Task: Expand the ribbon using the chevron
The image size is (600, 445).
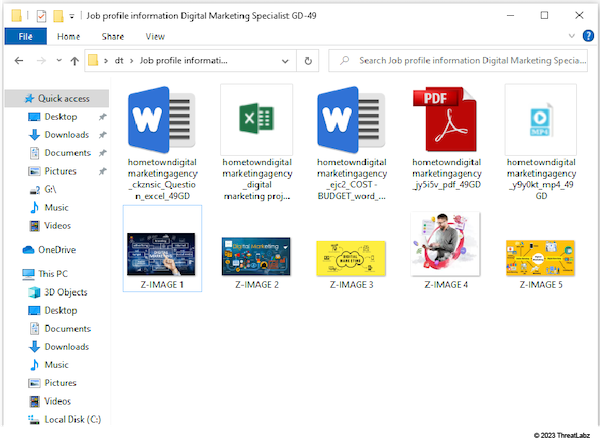Action: 573,36
